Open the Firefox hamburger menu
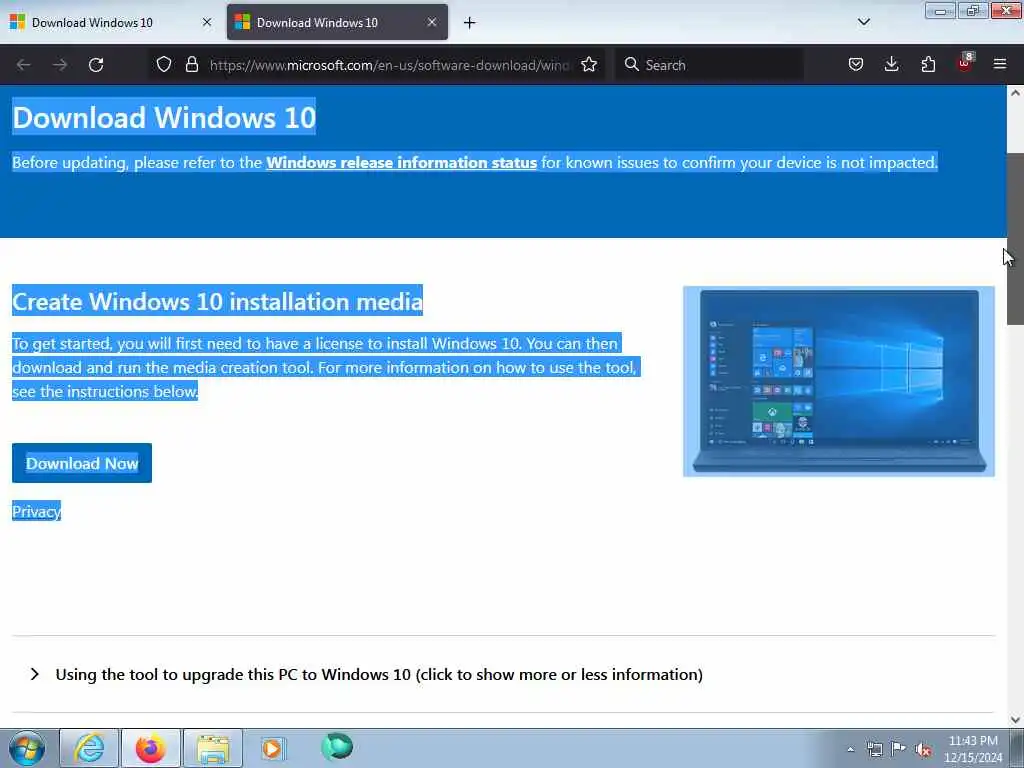 (1000, 64)
